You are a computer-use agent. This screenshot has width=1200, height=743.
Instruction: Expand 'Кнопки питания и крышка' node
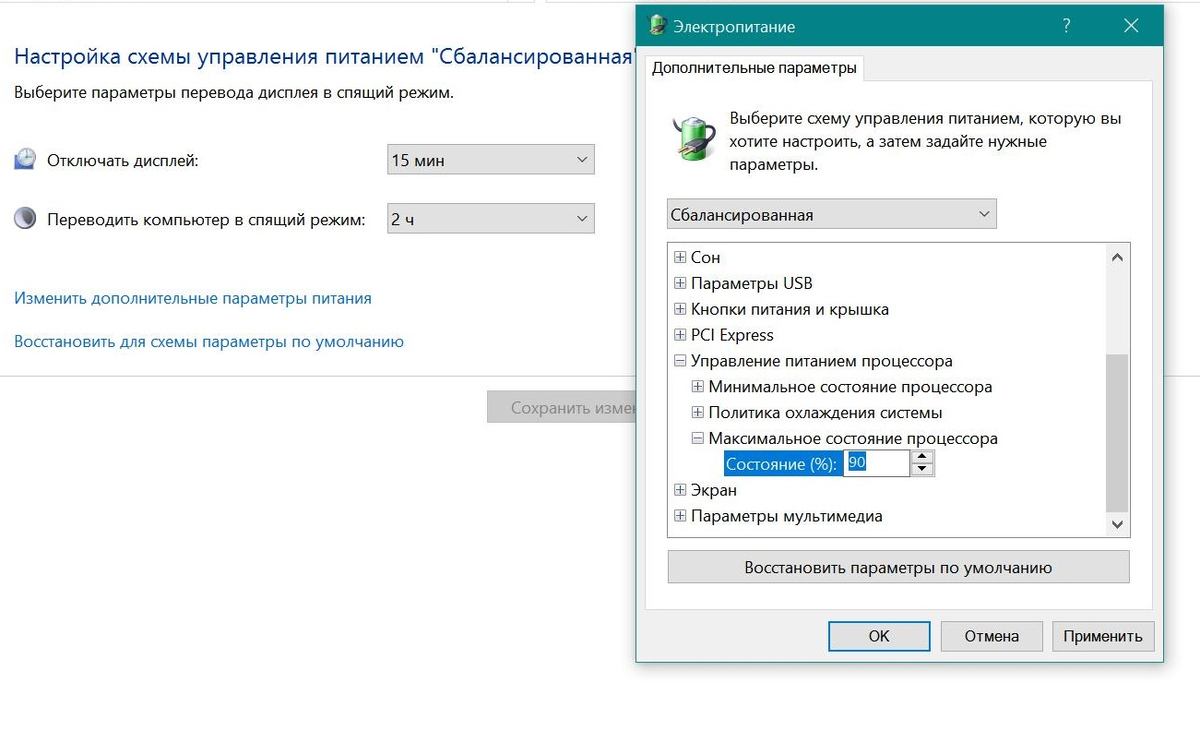[x=680, y=309]
